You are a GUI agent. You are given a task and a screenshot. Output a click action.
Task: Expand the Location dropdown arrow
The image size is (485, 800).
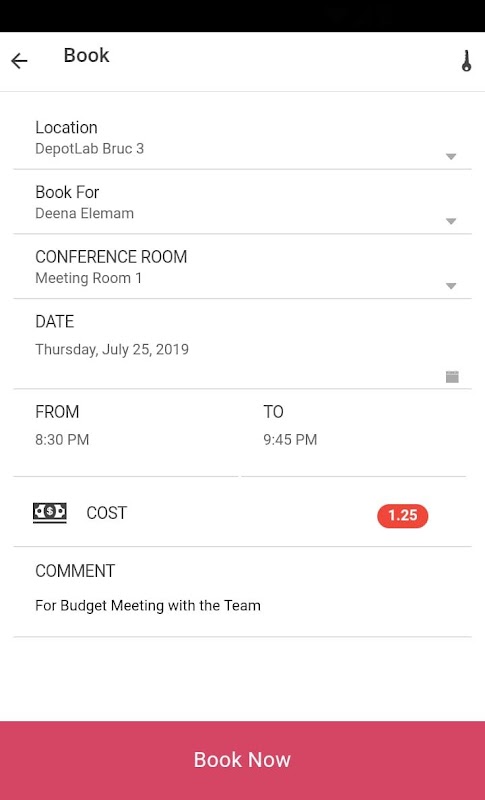pos(451,157)
